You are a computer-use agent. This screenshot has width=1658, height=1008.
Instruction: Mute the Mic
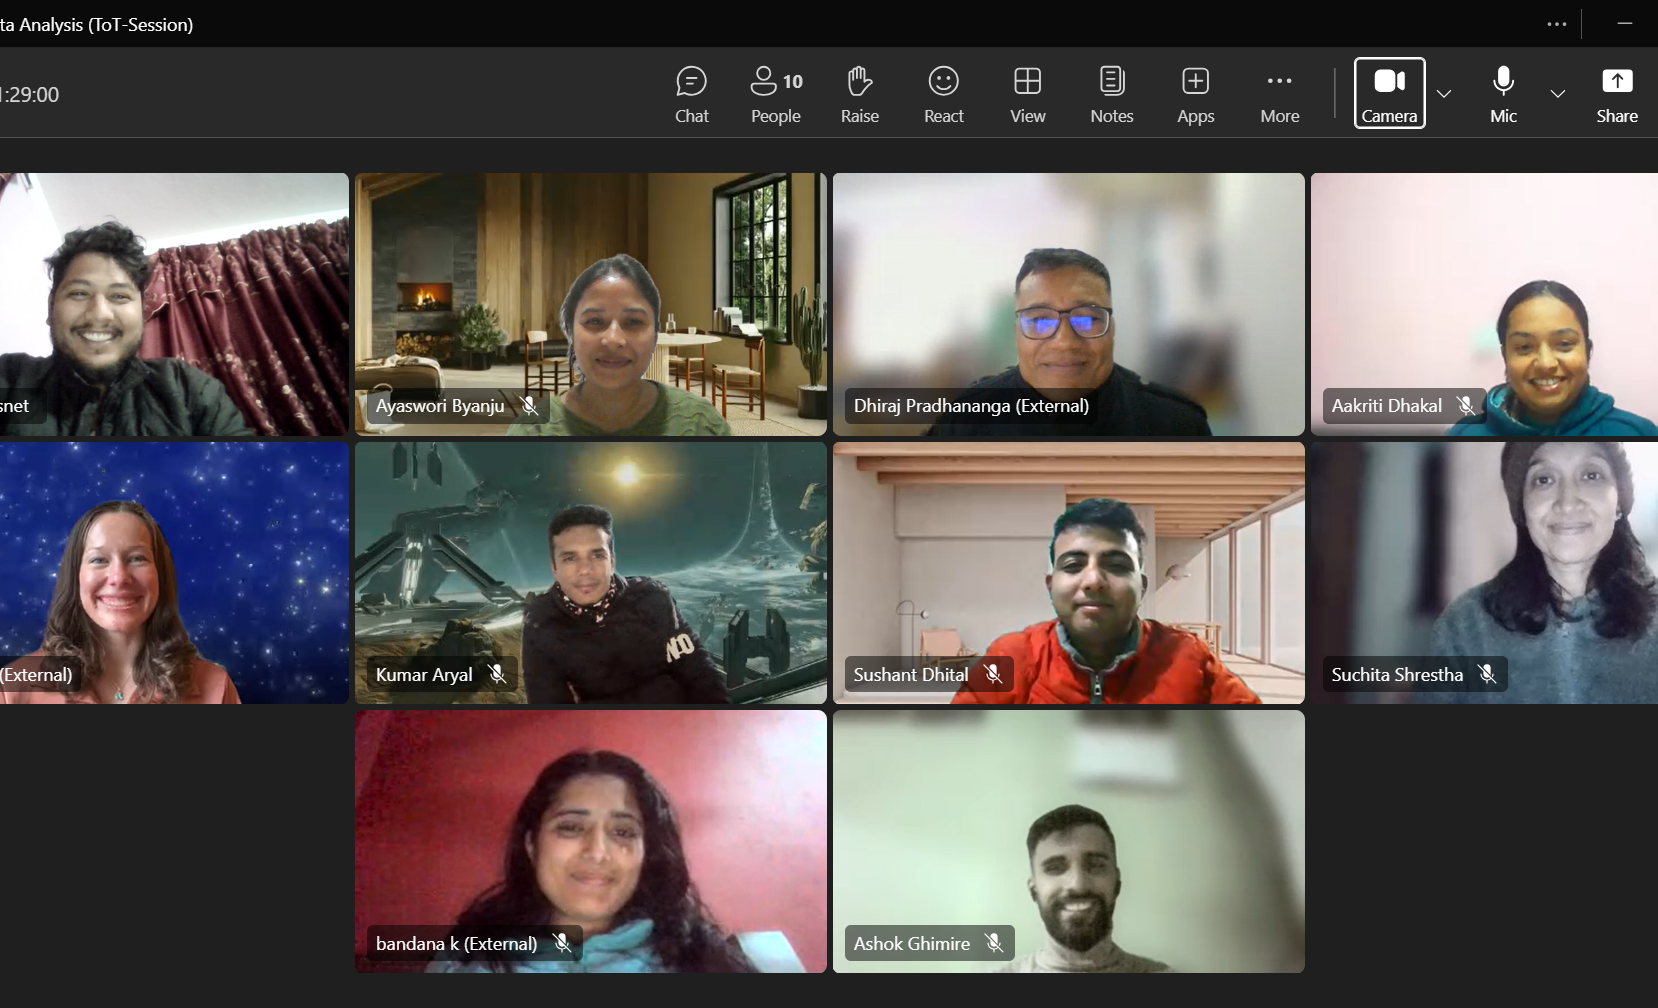(x=1503, y=94)
